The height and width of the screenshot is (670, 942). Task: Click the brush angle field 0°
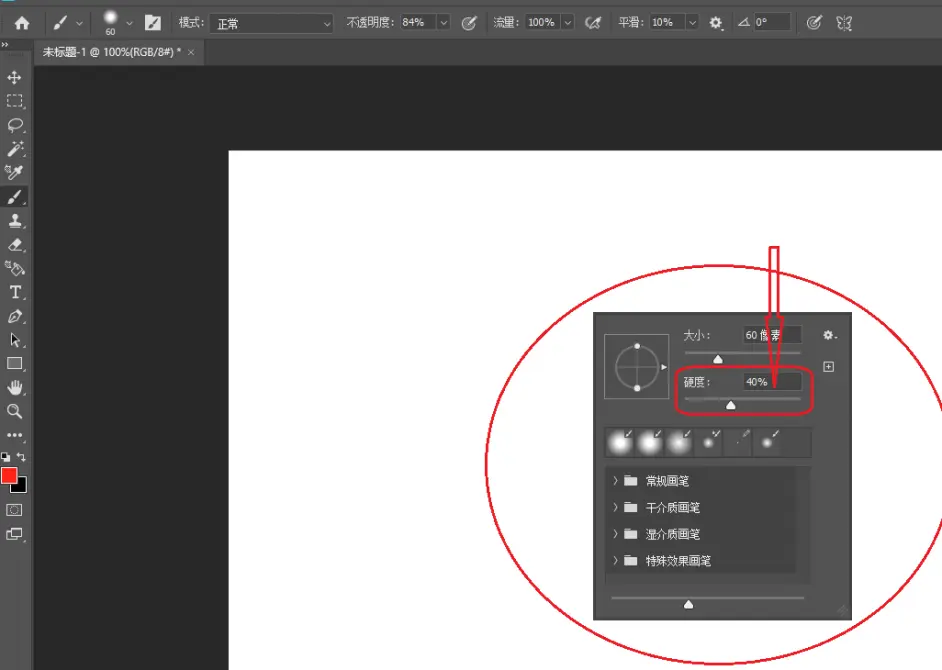[x=771, y=23]
